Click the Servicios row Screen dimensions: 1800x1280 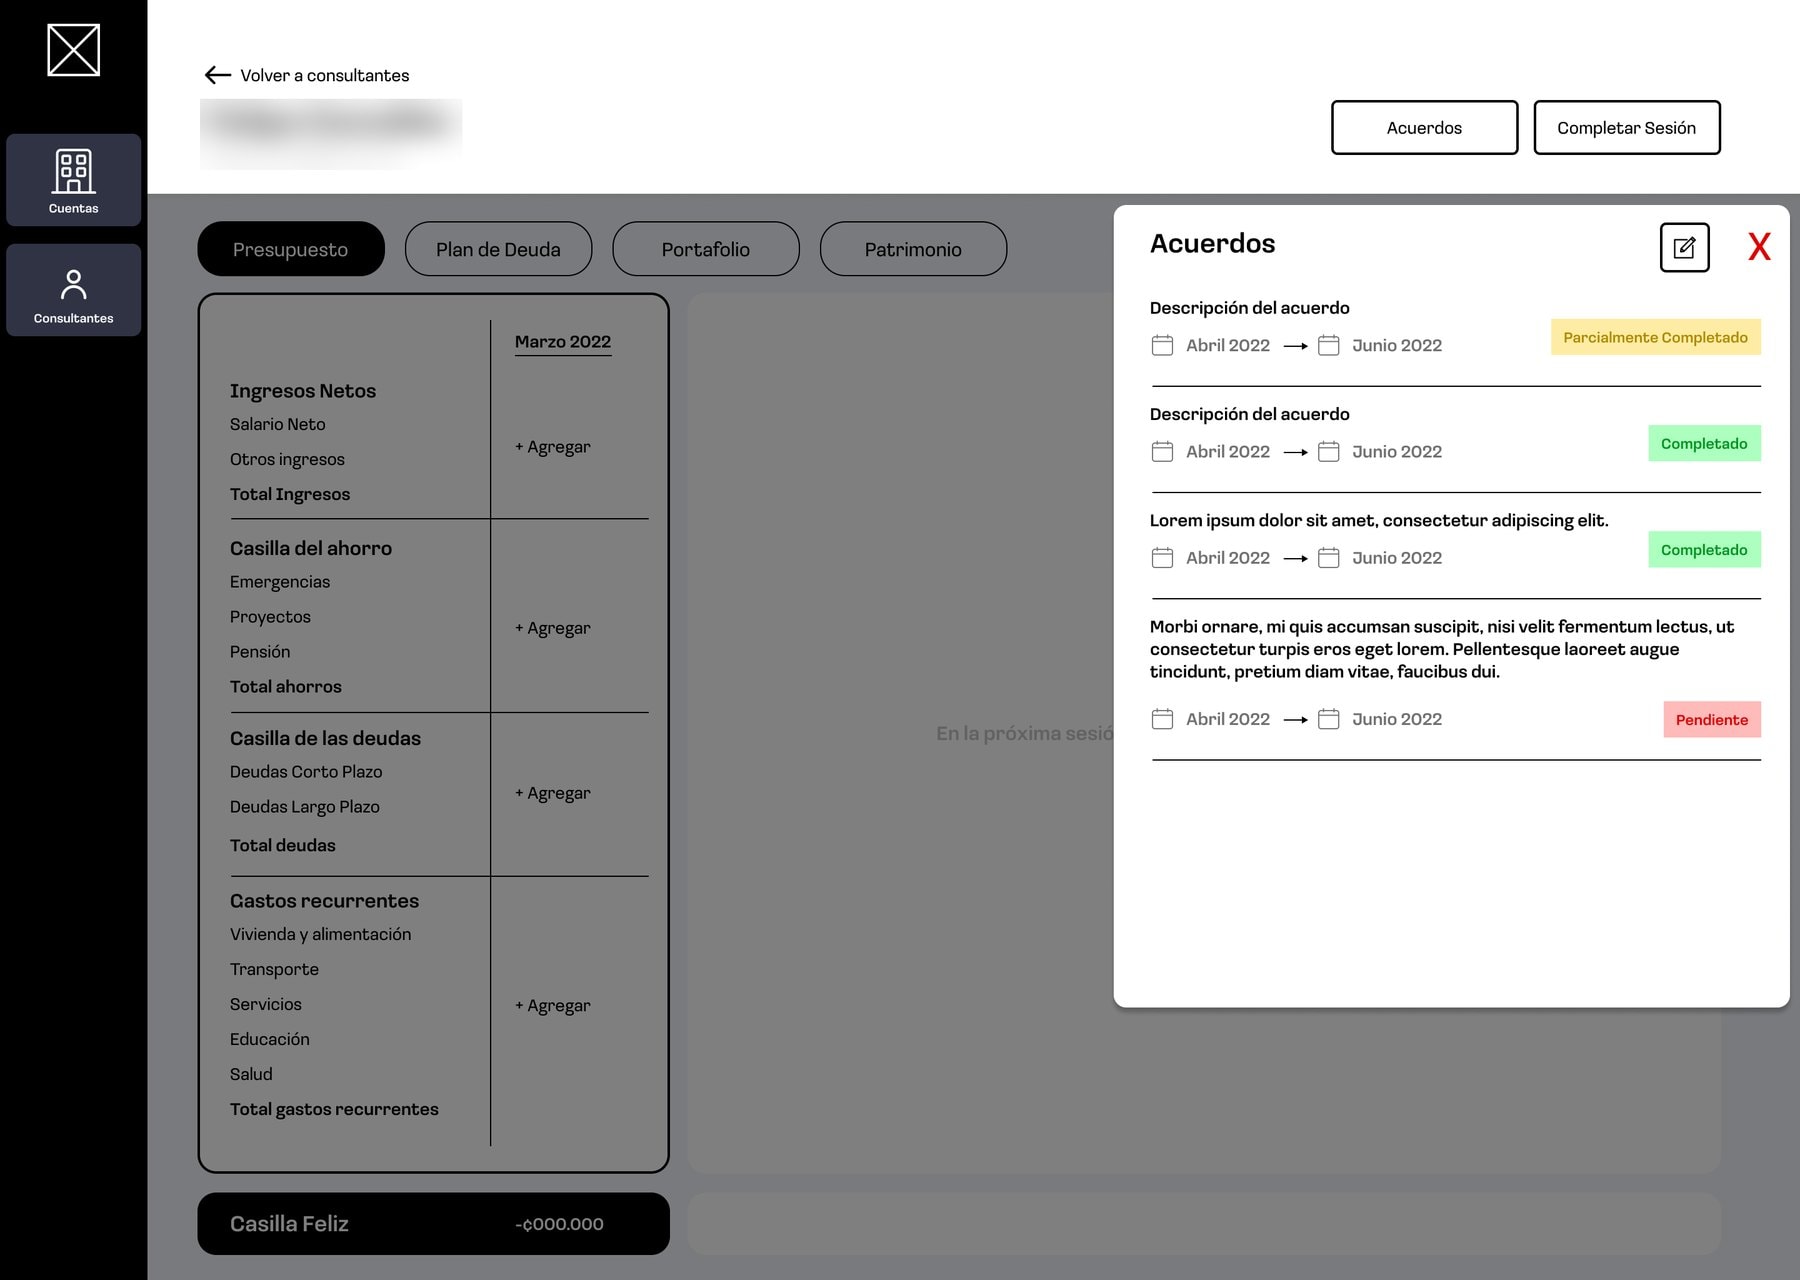click(266, 1004)
